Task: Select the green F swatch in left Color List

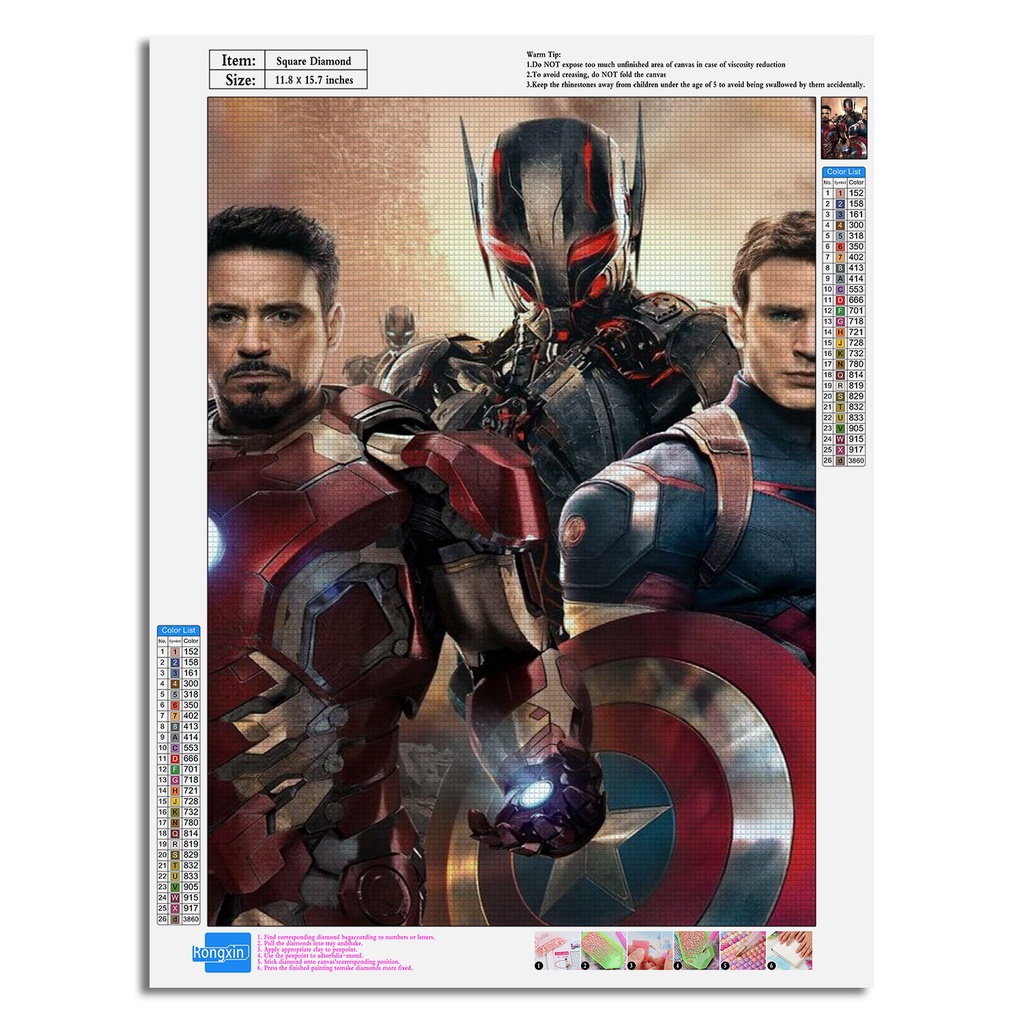Action: 175,769
